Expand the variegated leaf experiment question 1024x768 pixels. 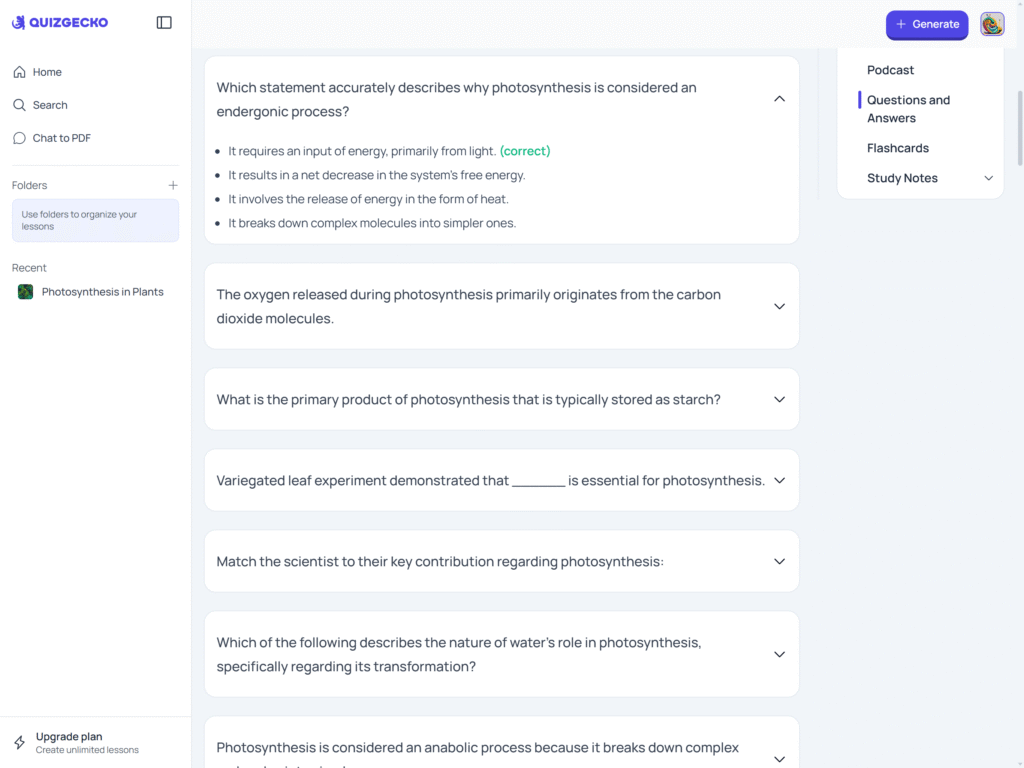coord(779,481)
